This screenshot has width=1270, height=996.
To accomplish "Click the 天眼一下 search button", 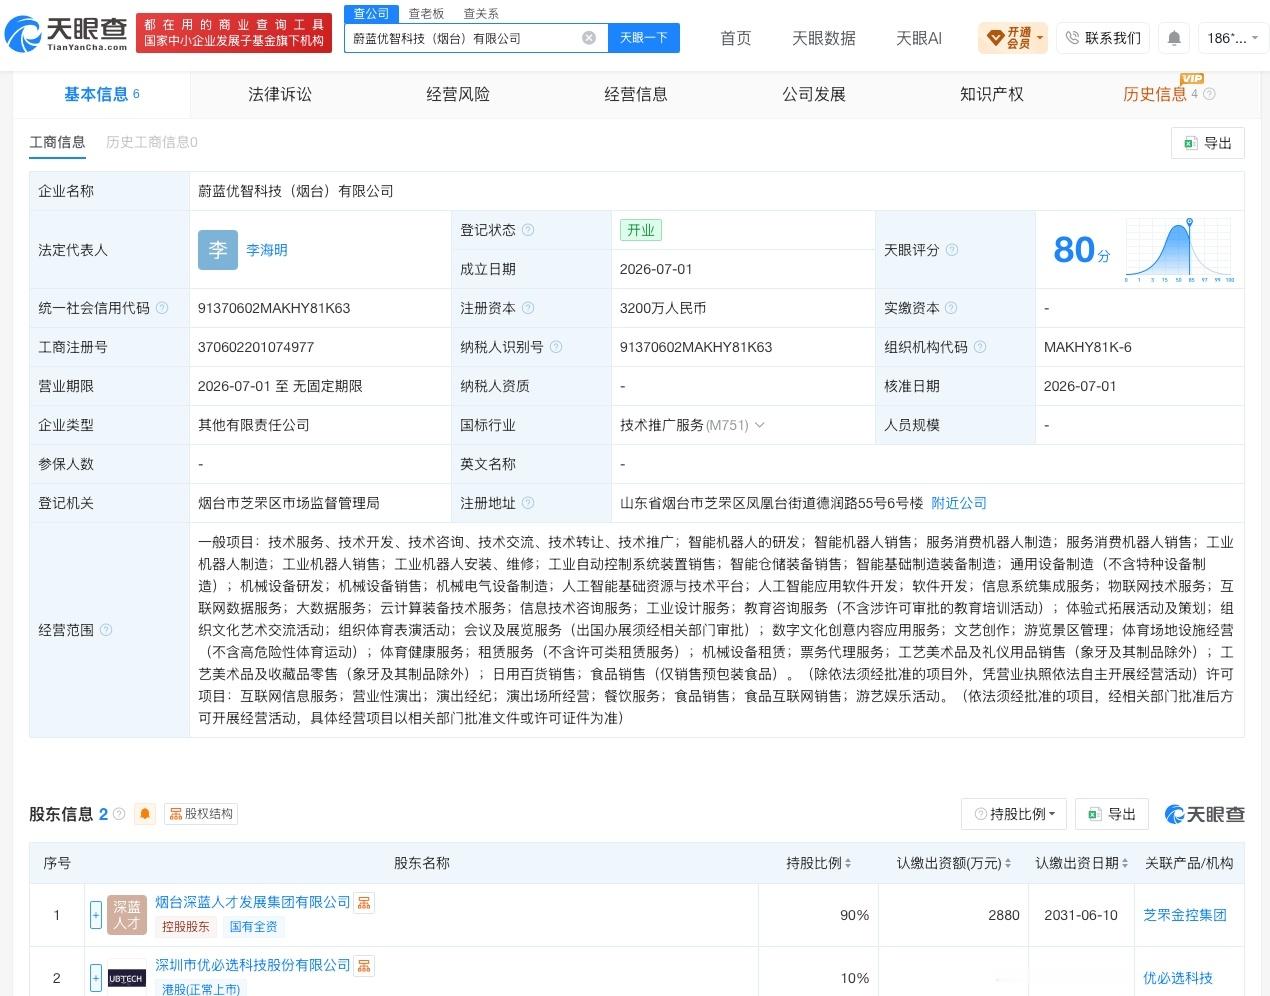I will tap(643, 38).
